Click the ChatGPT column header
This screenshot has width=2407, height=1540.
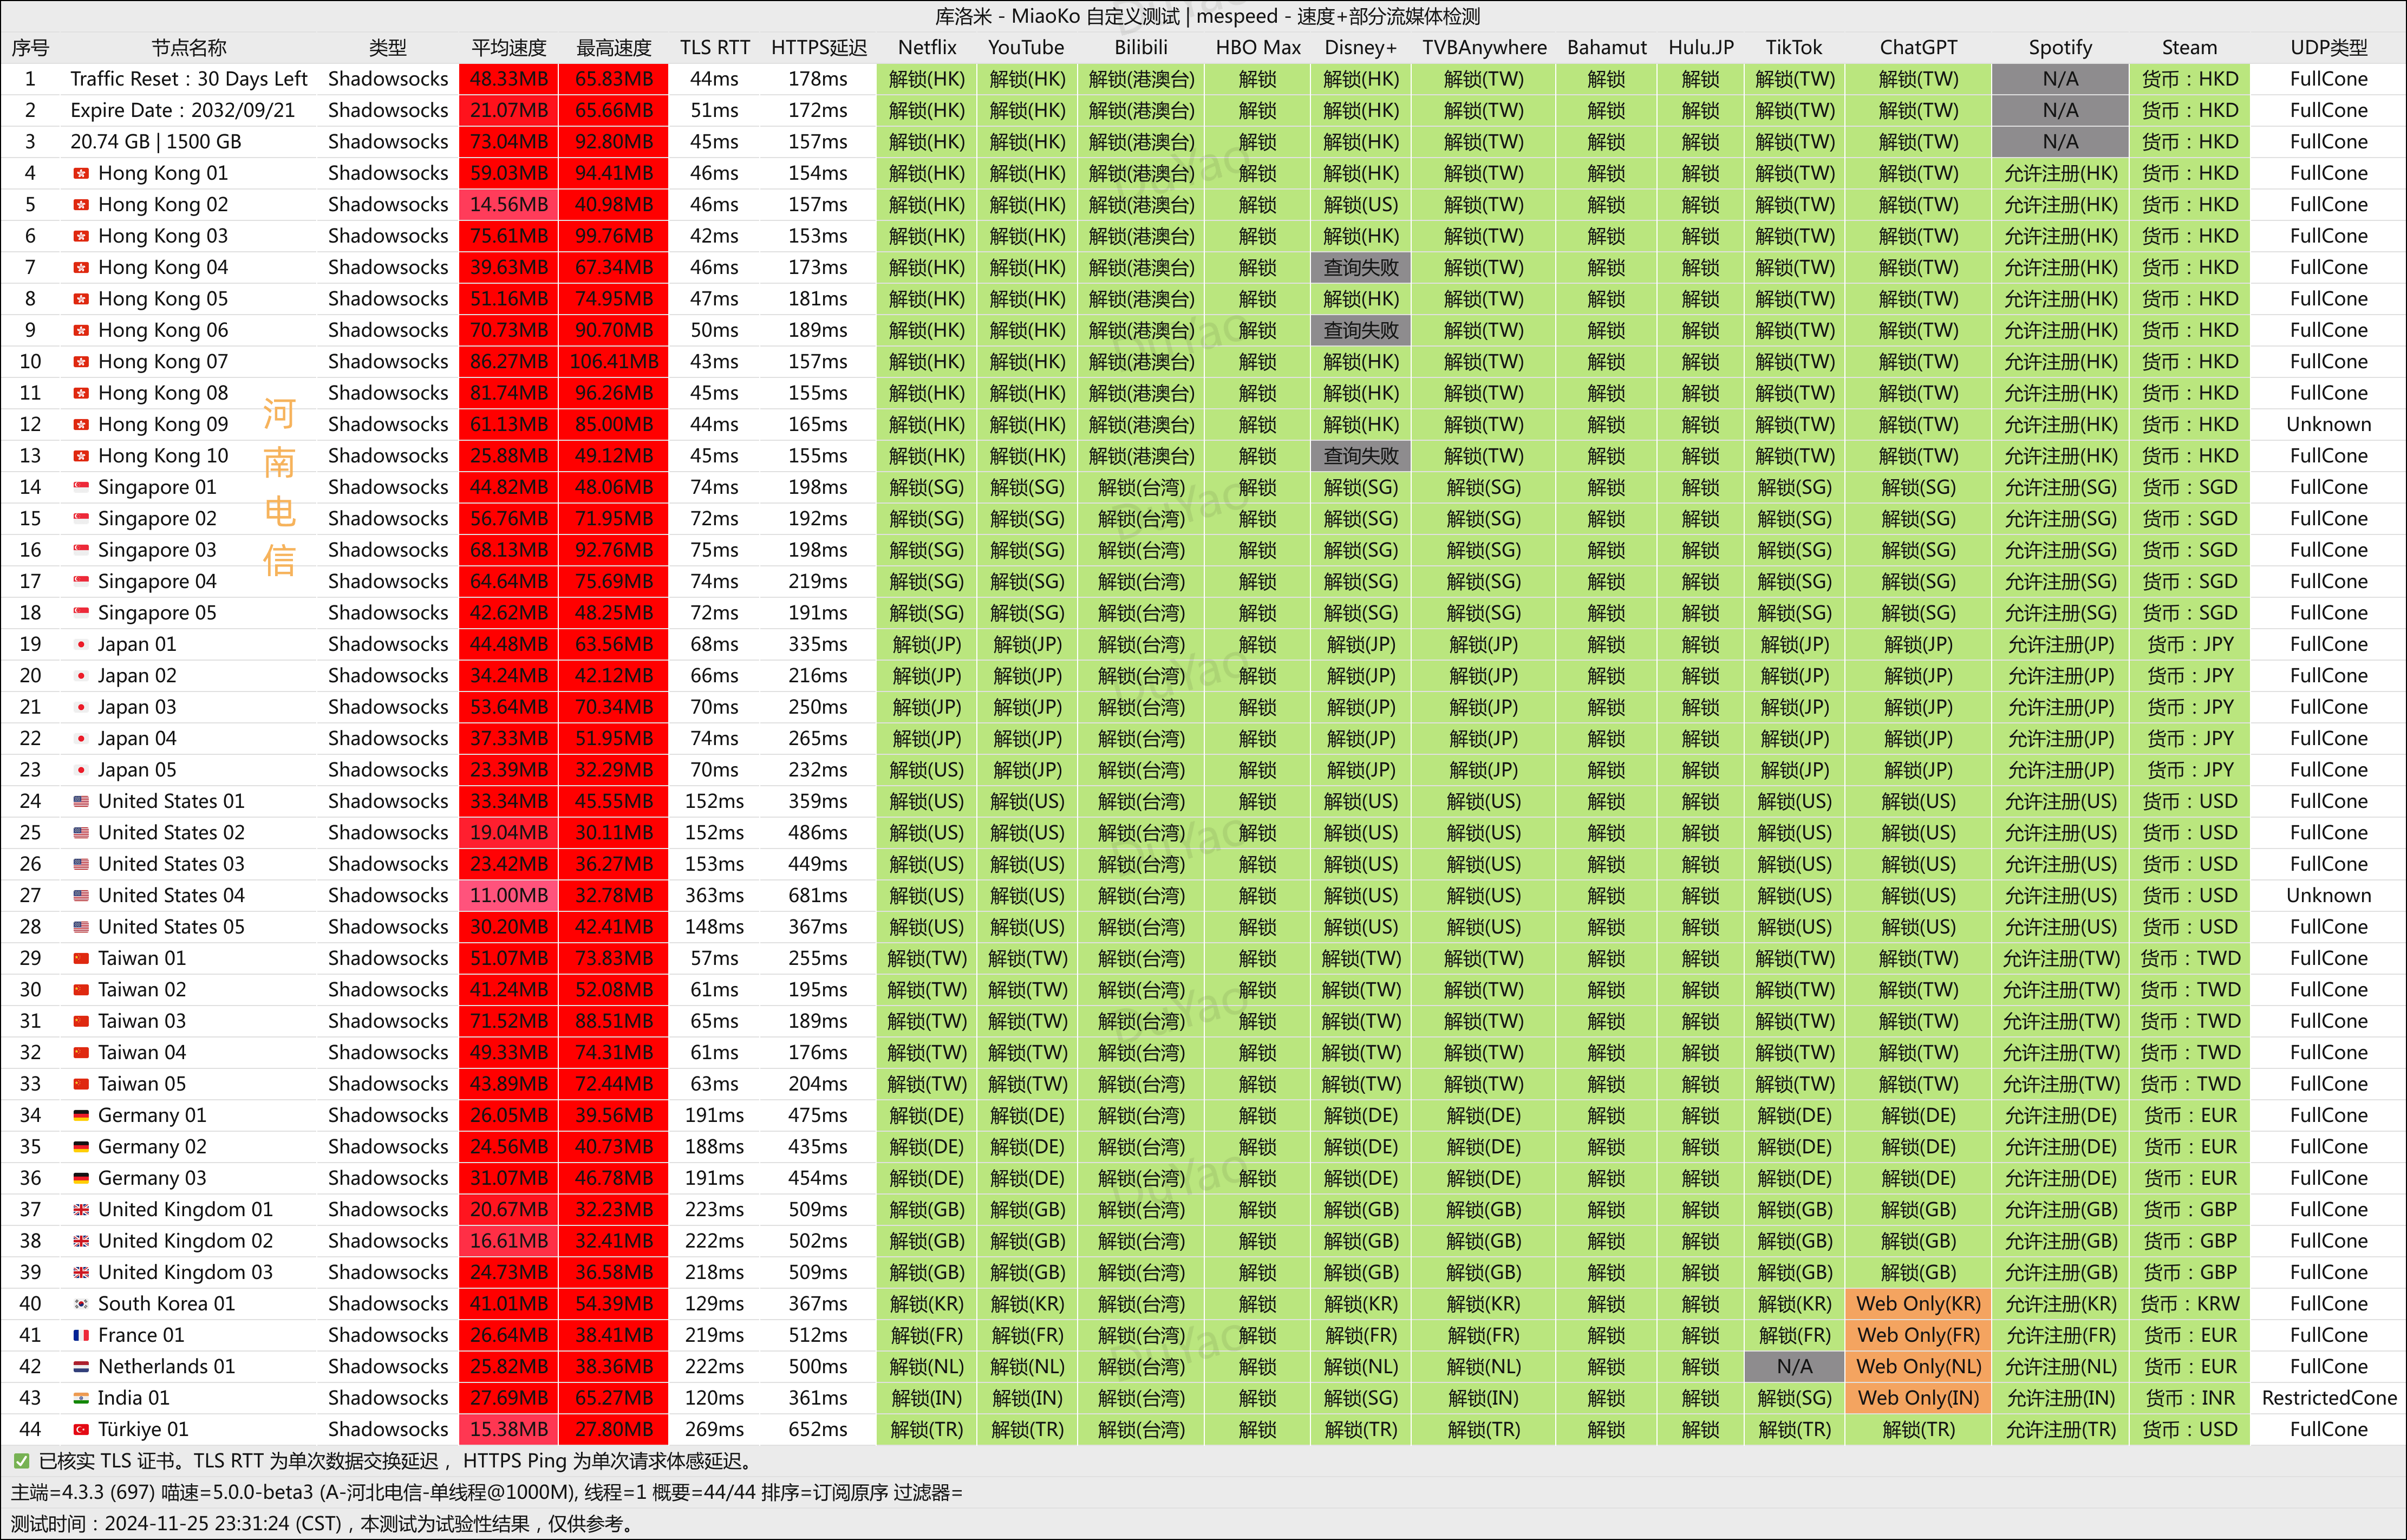pyautogui.click(x=1917, y=47)
